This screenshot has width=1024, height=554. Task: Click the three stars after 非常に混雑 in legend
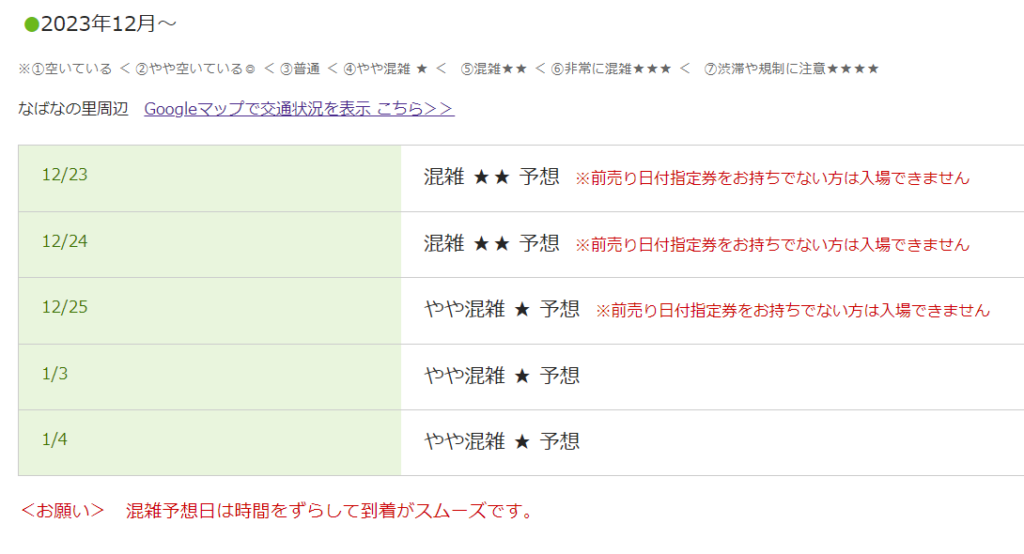point(651,69)
